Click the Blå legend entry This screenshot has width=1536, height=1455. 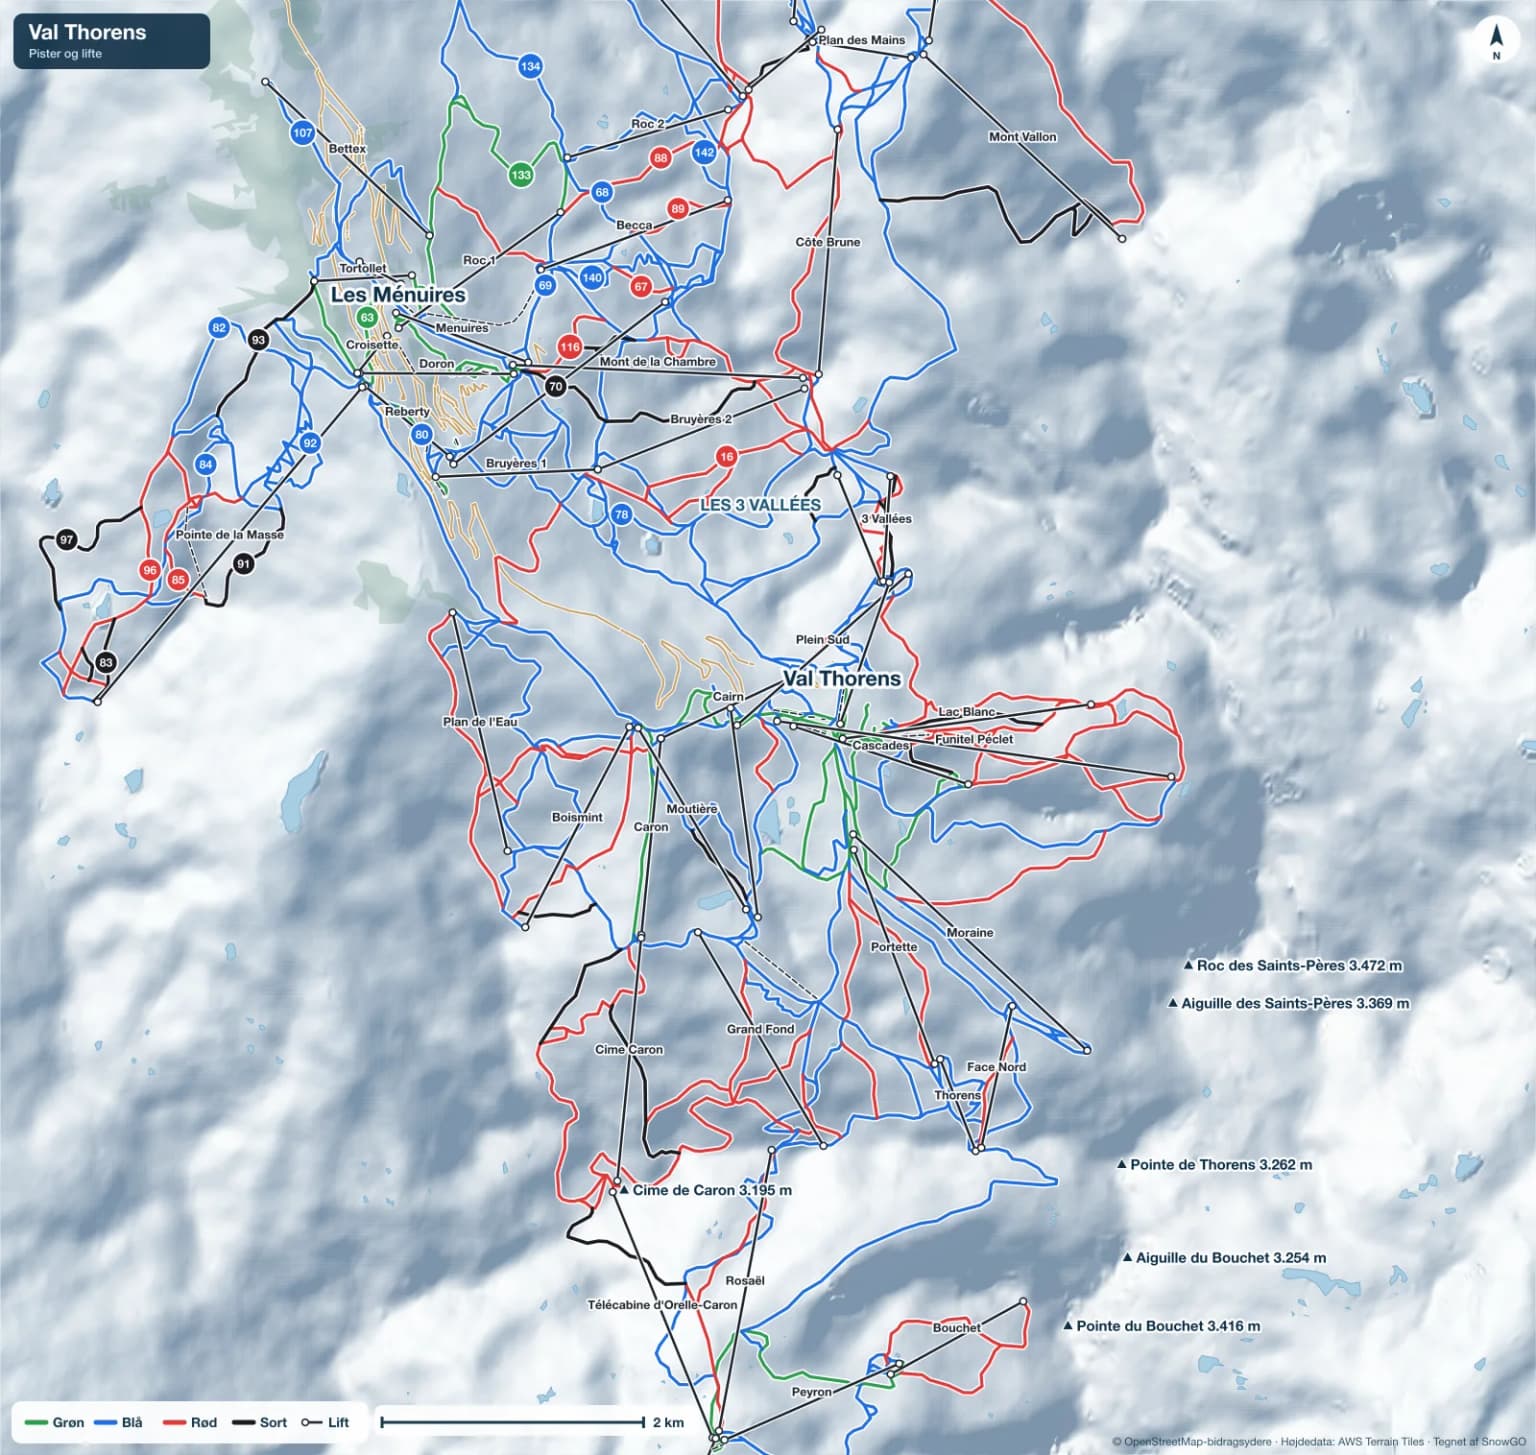click(x=118, y=1422)
